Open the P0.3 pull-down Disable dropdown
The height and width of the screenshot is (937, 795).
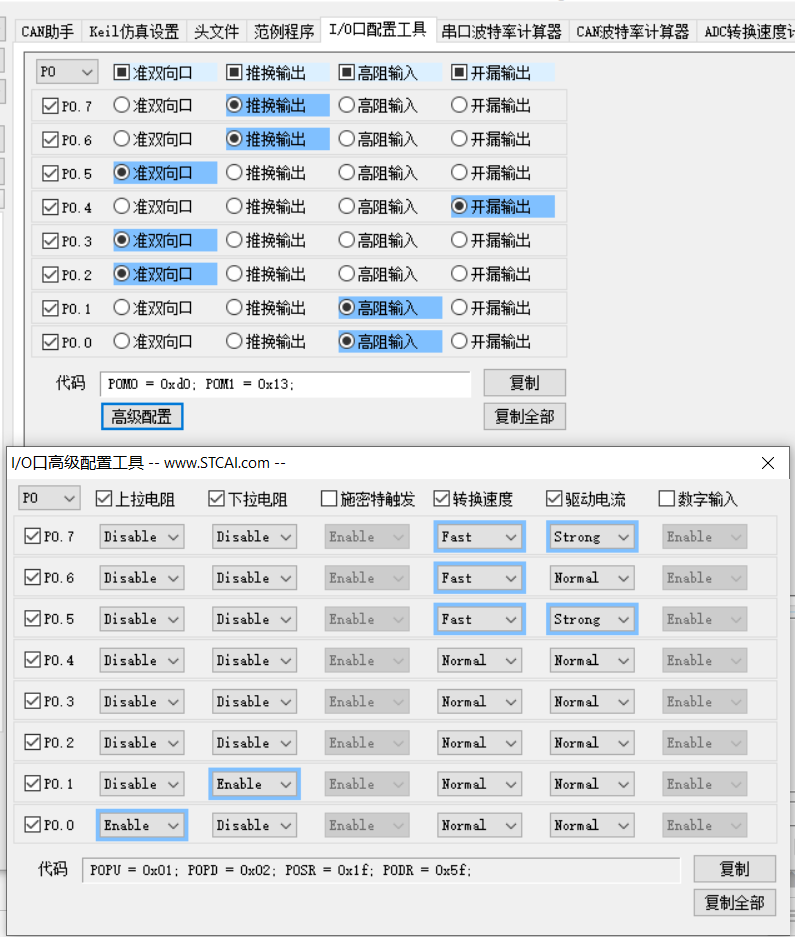254,702
